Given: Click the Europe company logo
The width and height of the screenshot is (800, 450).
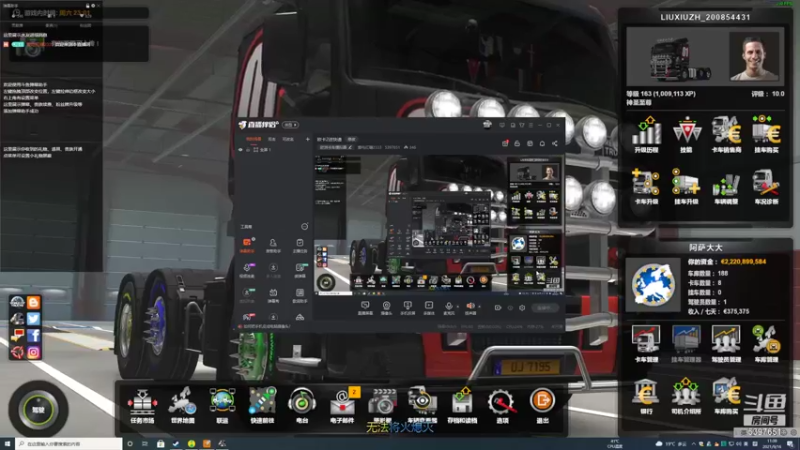Looking at the screenshot, I should (653, 285).
